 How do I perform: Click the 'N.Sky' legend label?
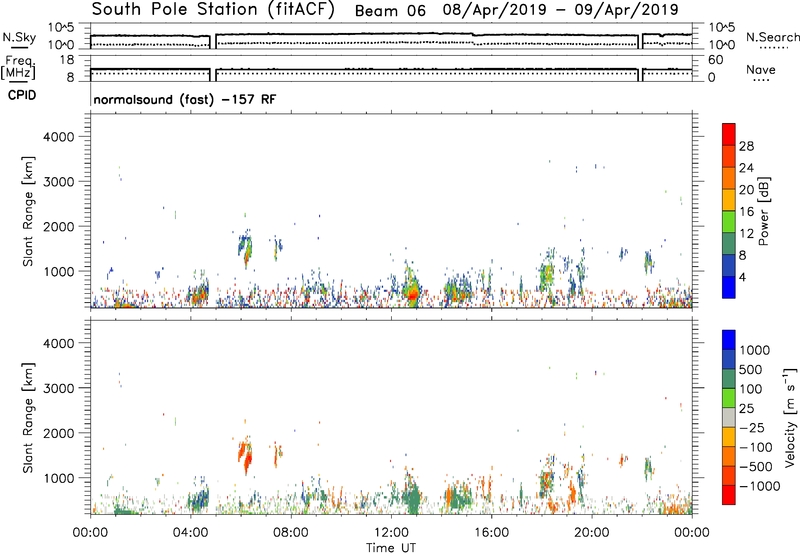19,37
